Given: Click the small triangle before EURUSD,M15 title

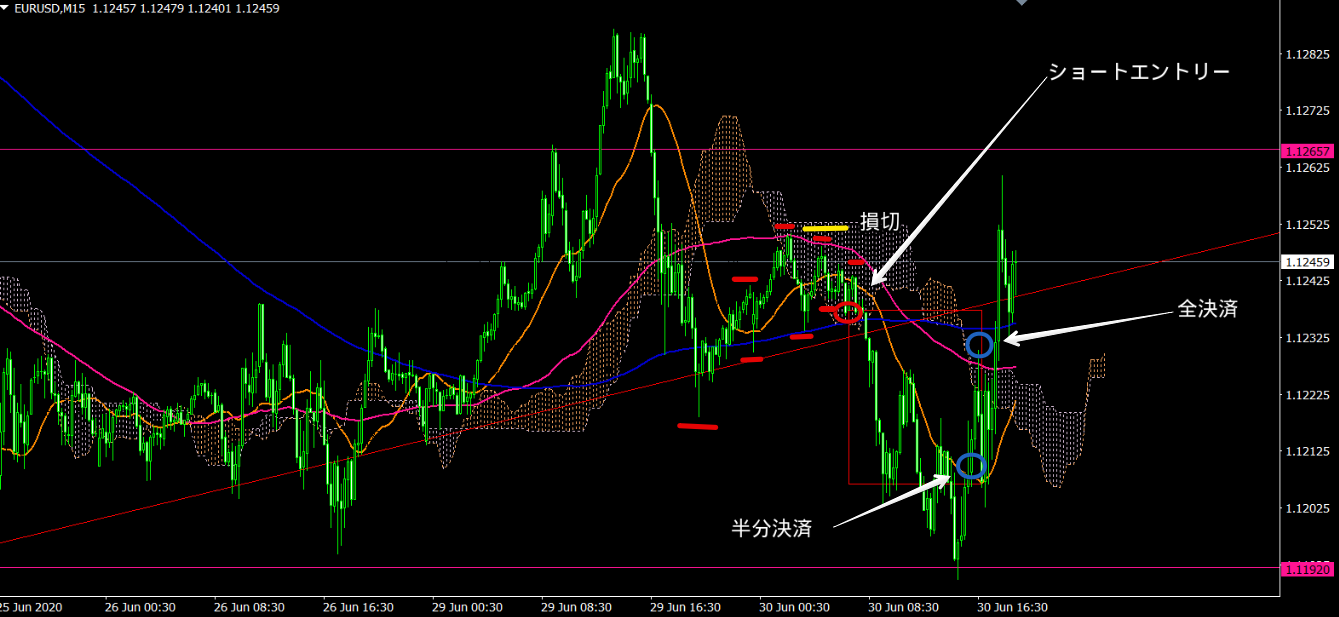Looking at the screenshot, I should [x=5, y=8].
